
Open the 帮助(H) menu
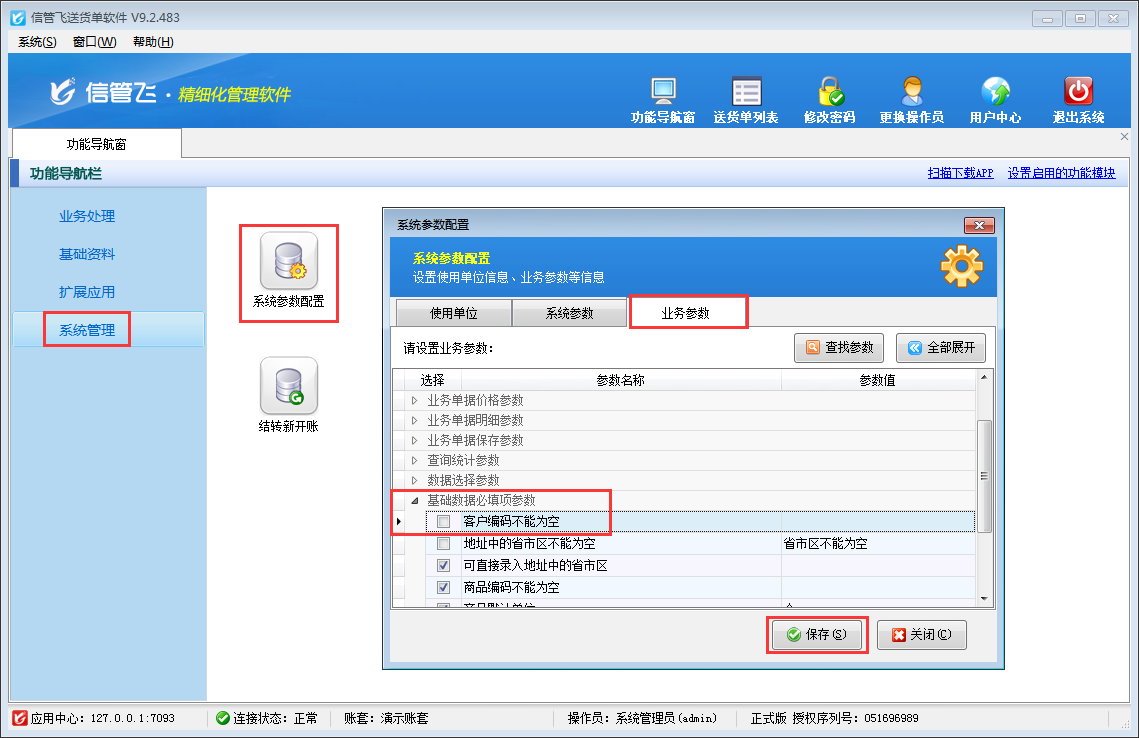click(153, 41)
